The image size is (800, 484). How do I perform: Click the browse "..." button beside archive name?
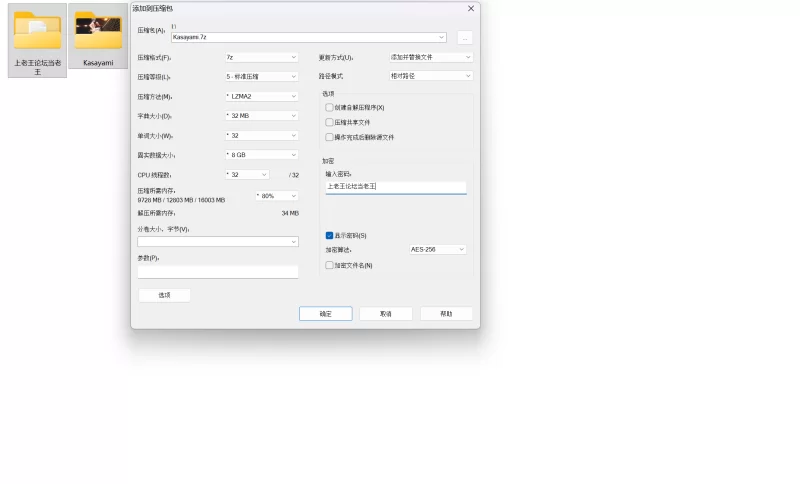coord(465,38)
